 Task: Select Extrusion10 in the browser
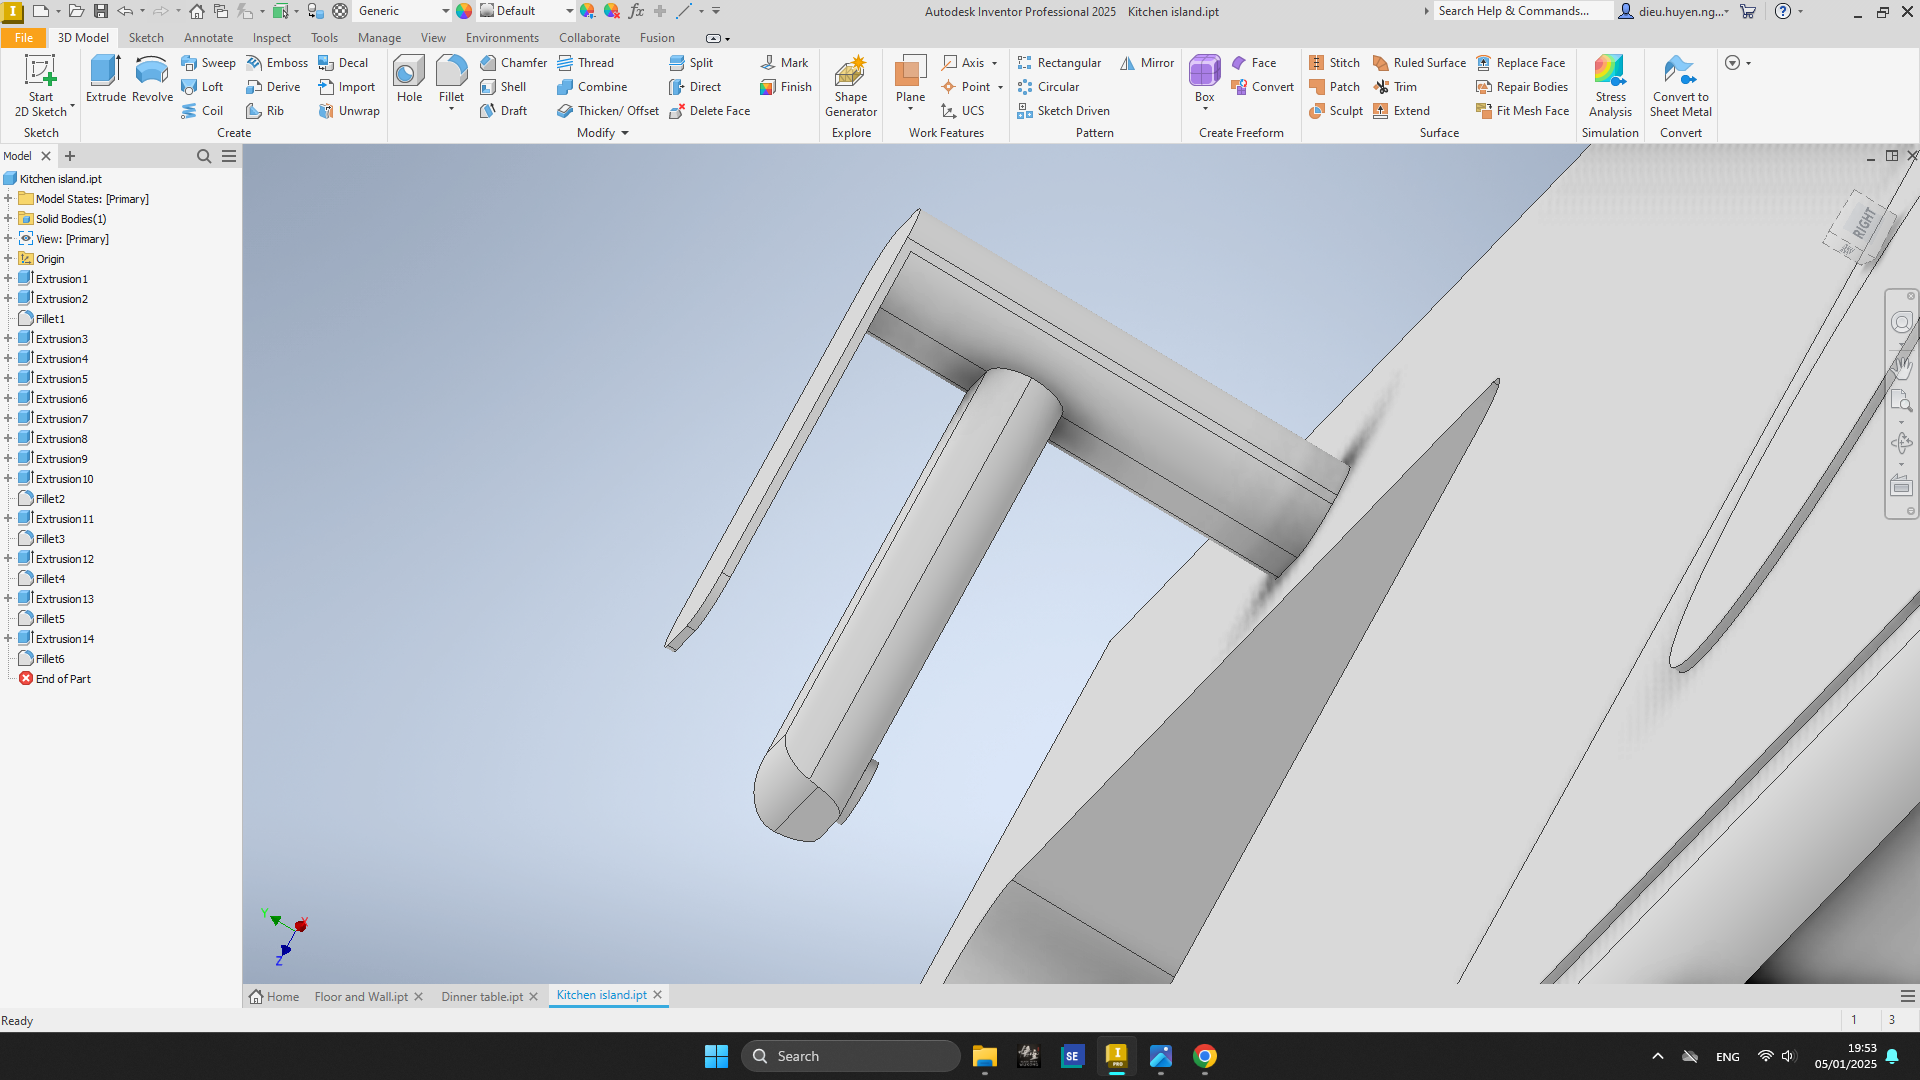pyautogui.click(x=64, y=479)
